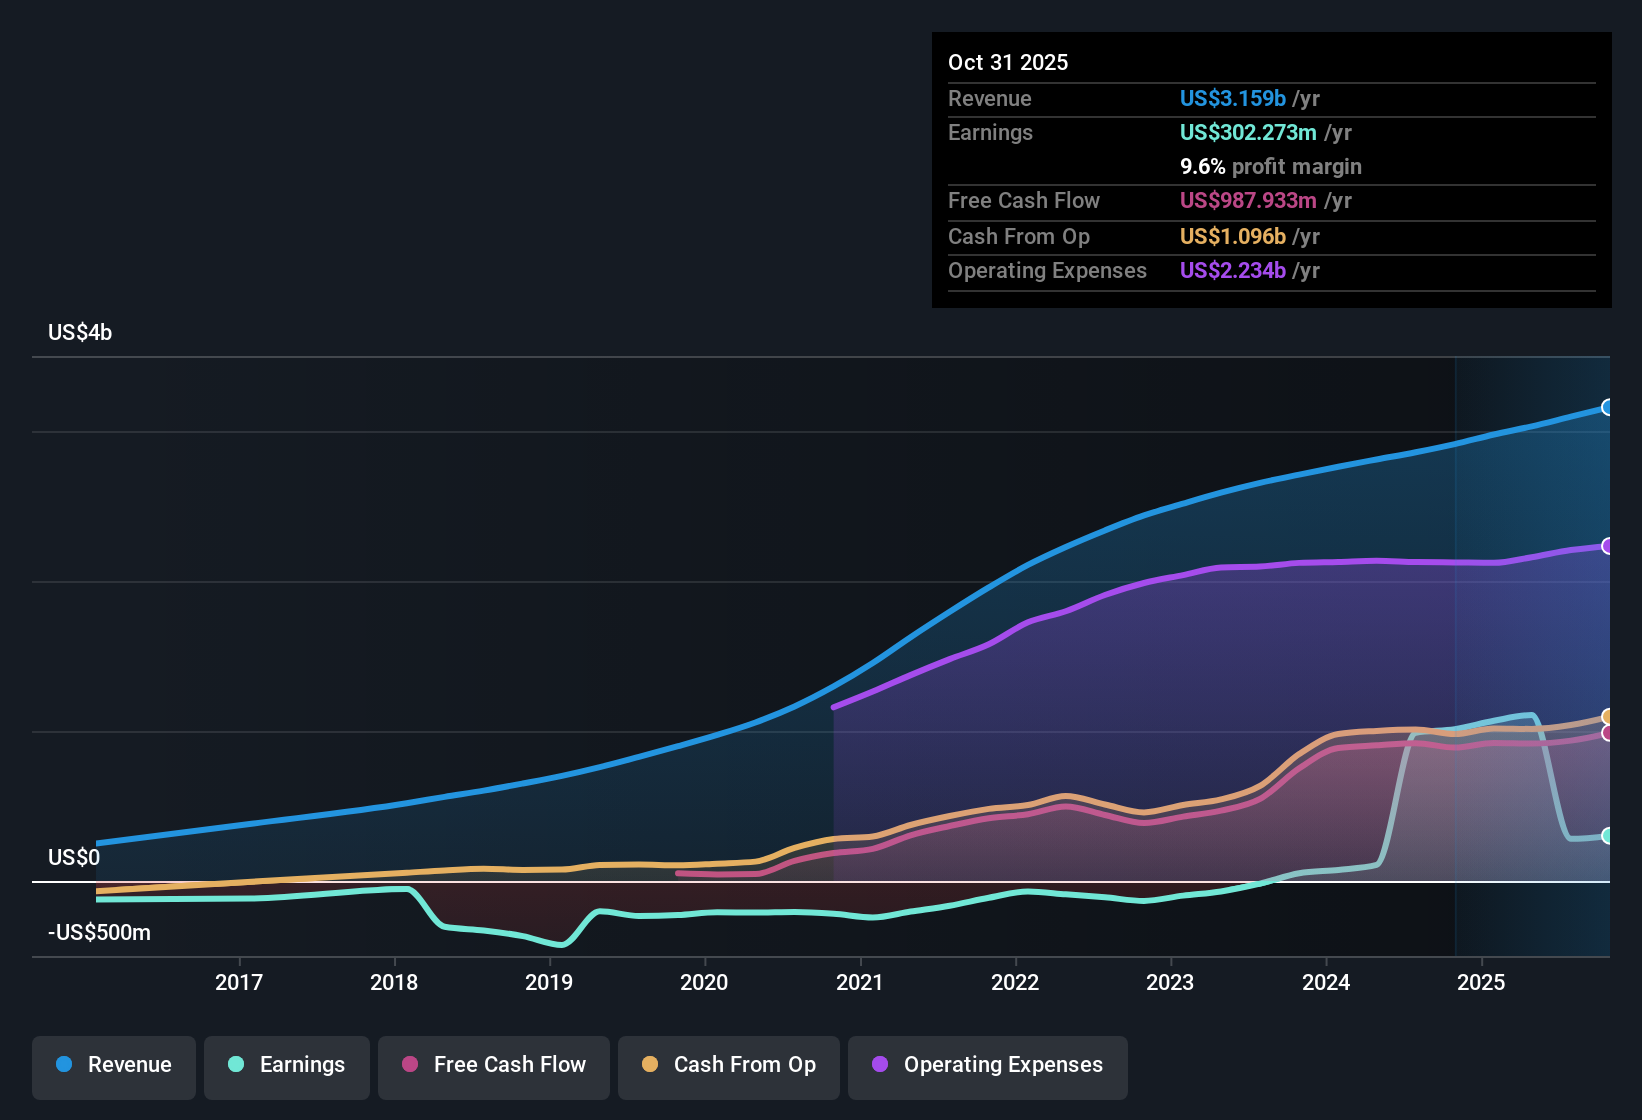Select the teal Earnings legend dot
Image resolution: width=1642 pixels, height=1120 pixels.
coord(236,1065)
